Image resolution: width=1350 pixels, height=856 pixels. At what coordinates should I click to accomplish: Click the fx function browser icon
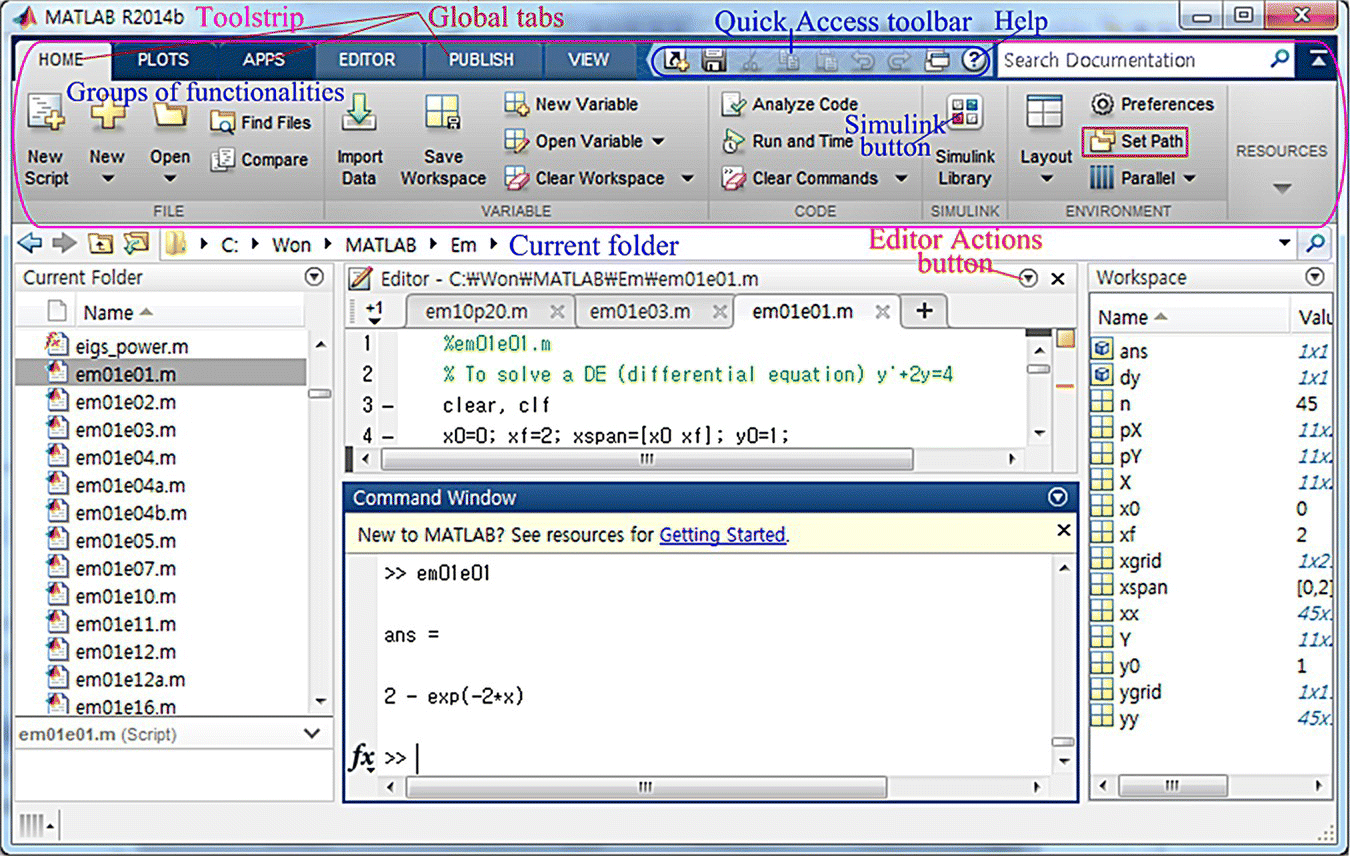(x=362, y=758)
